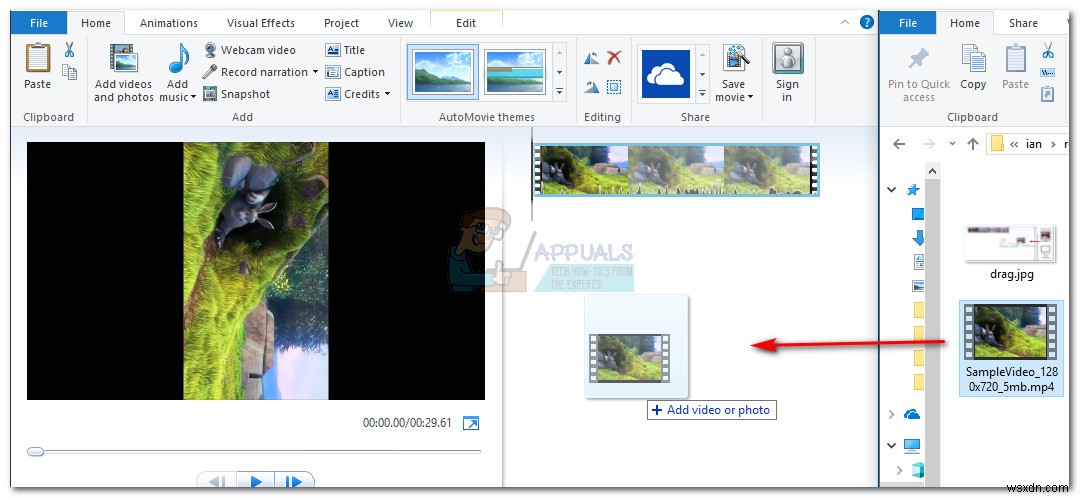The image size is (1080, 498).
Task: Expand the Share destinations gallery
Action: point(703,92)
